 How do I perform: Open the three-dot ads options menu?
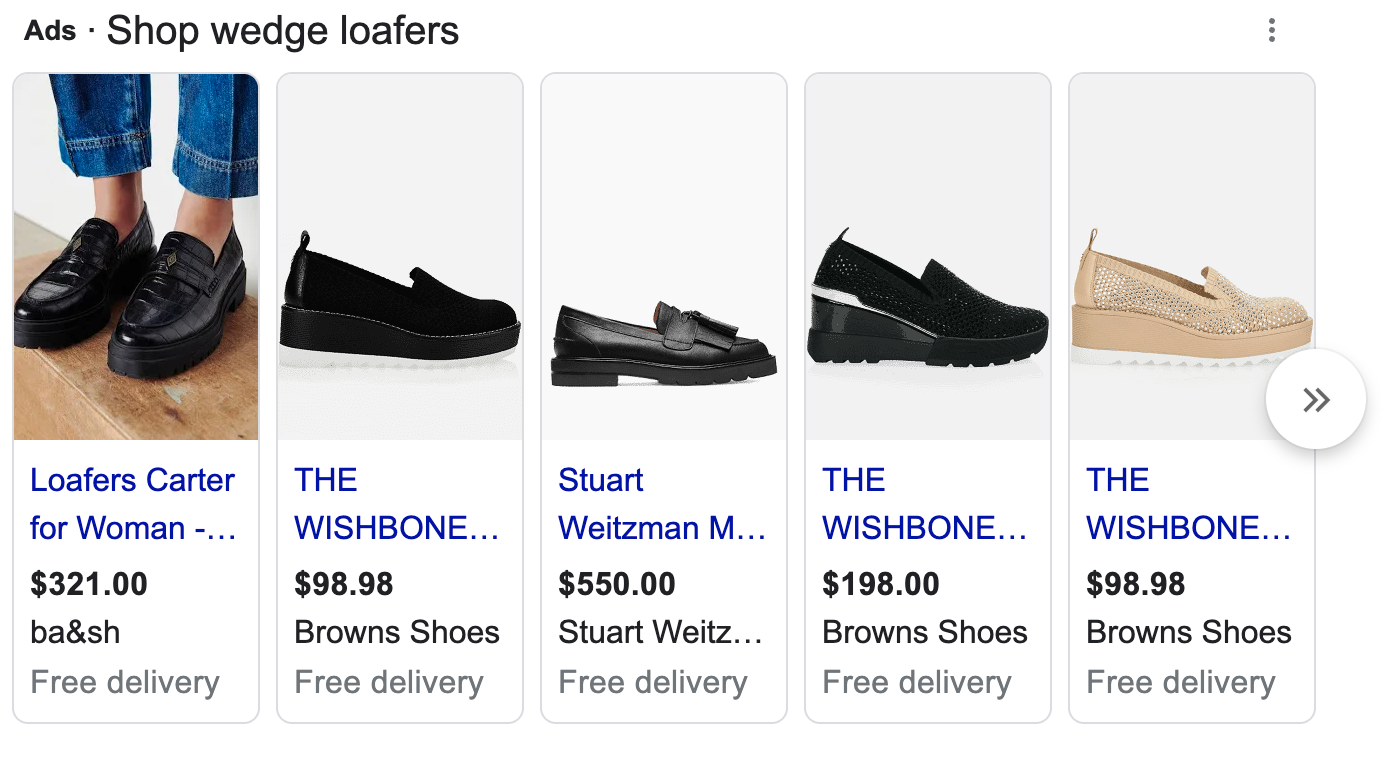coord(1271,31)
